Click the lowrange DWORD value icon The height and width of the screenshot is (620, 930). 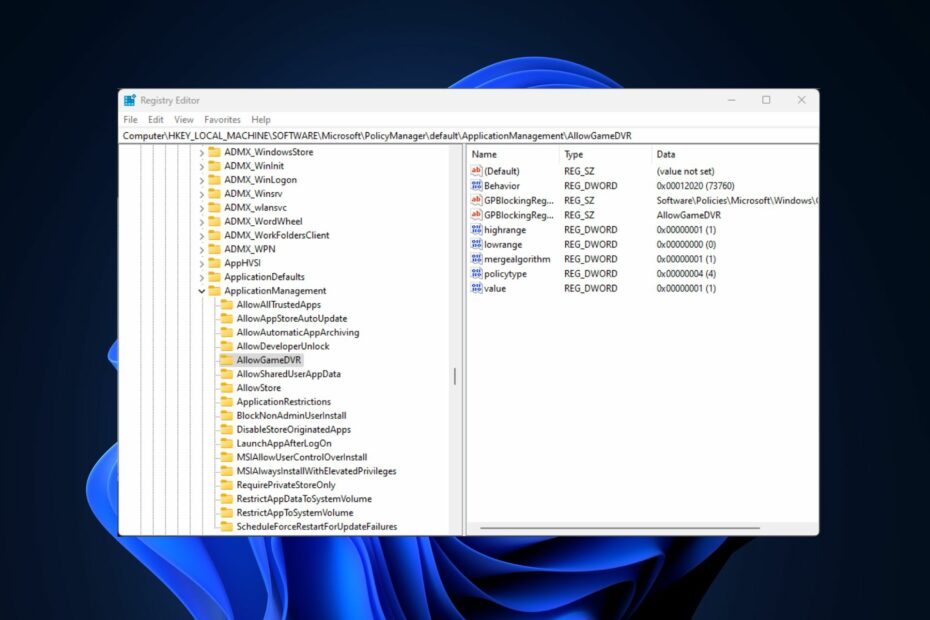(x=476, y=244)
